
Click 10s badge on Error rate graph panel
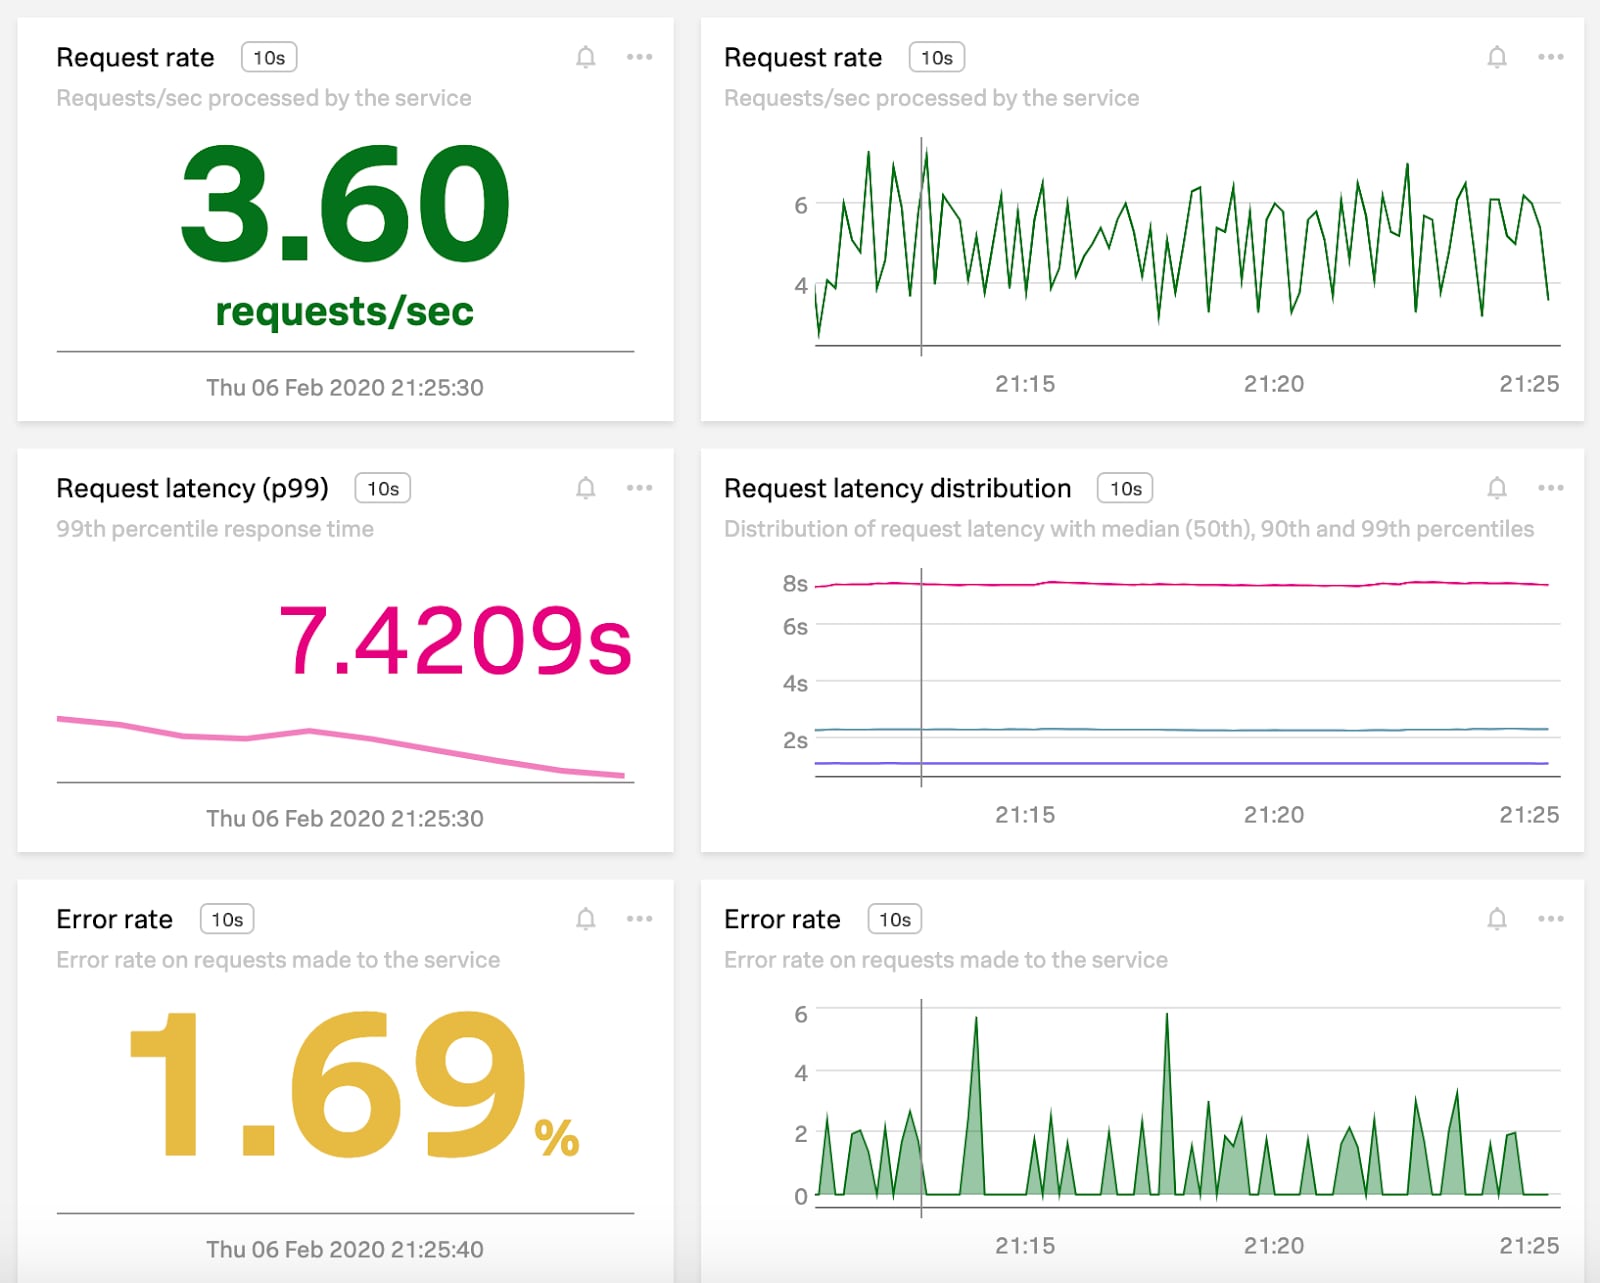click(x=895, y=920)
